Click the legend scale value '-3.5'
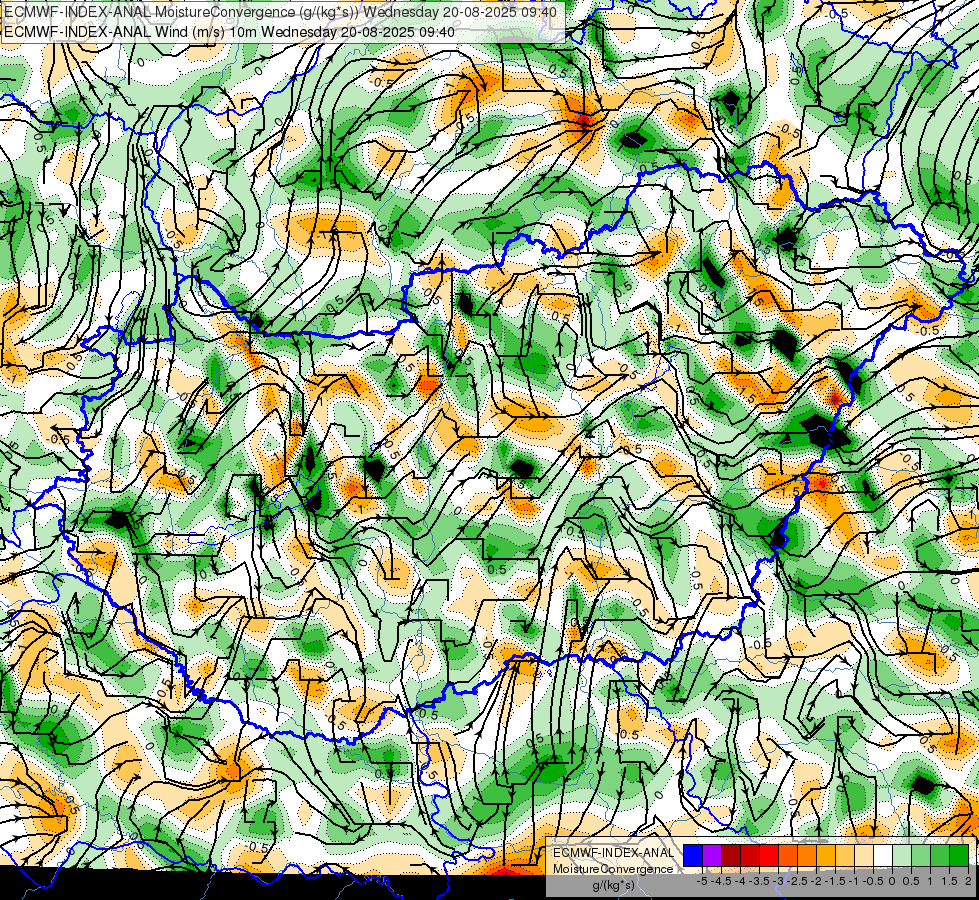979x900 pixels. 759,881
